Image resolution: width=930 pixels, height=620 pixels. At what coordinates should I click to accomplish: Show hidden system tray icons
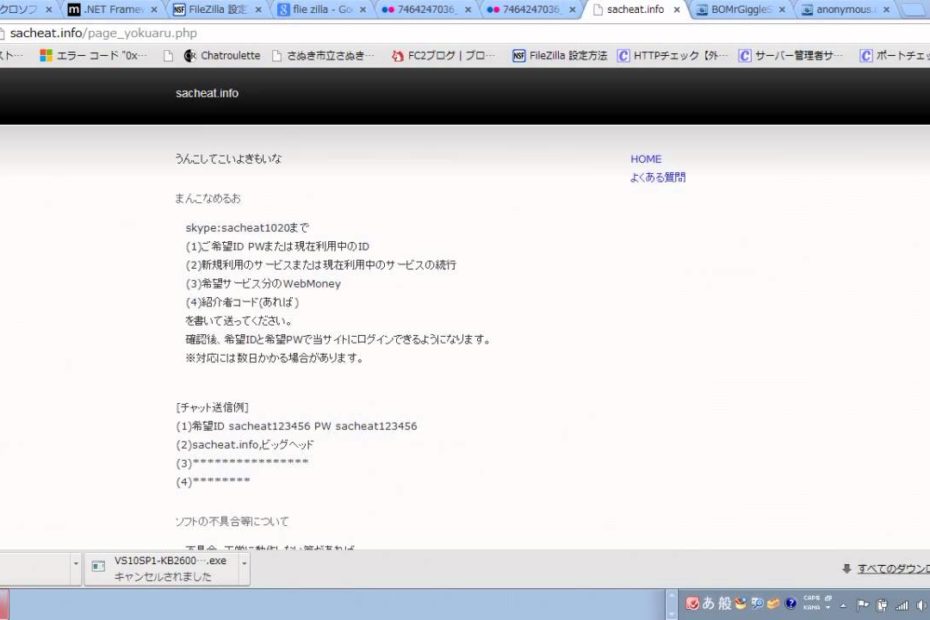tap(841, 605)
